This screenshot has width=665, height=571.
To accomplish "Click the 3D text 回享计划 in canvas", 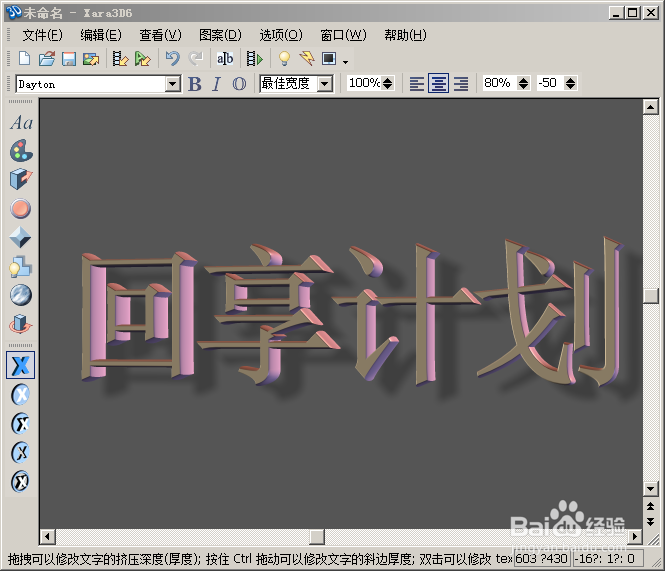I will click(x=352, y=312).
